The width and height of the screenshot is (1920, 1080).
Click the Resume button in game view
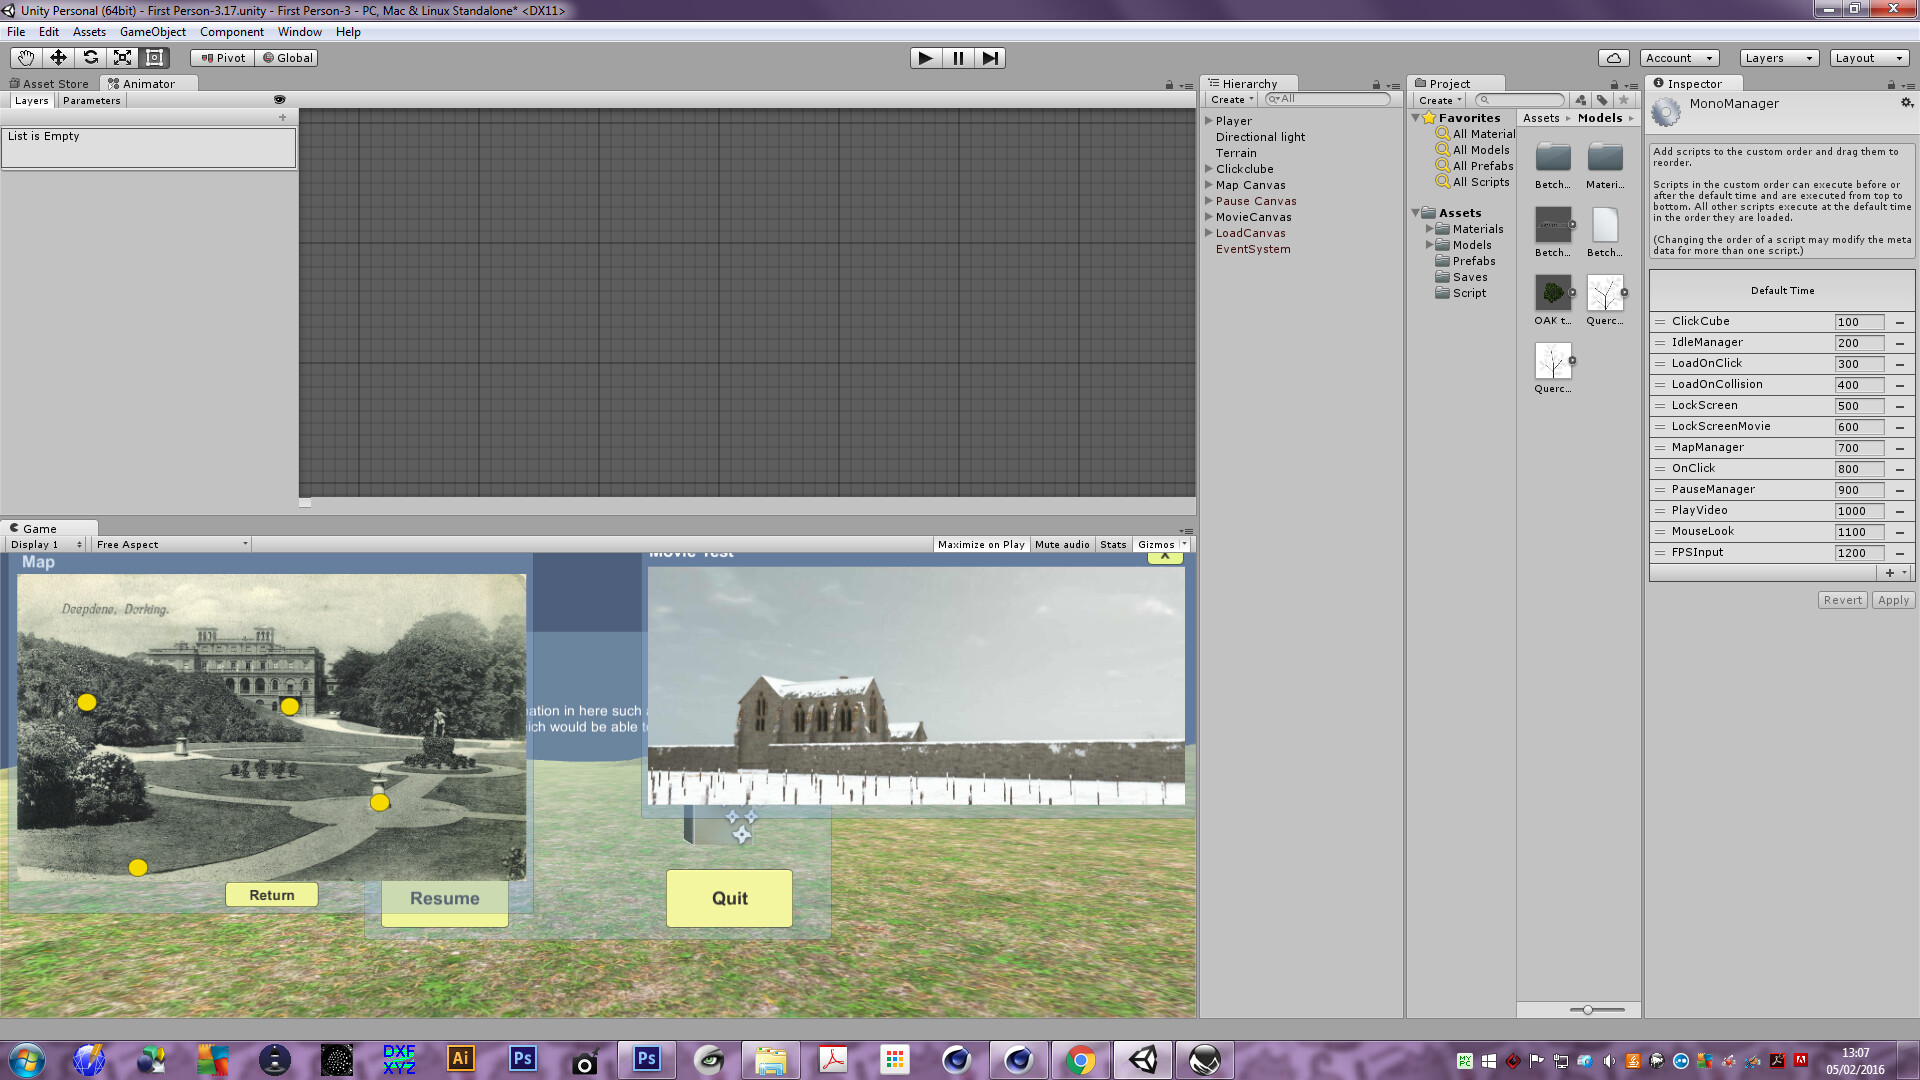point(443,898)
